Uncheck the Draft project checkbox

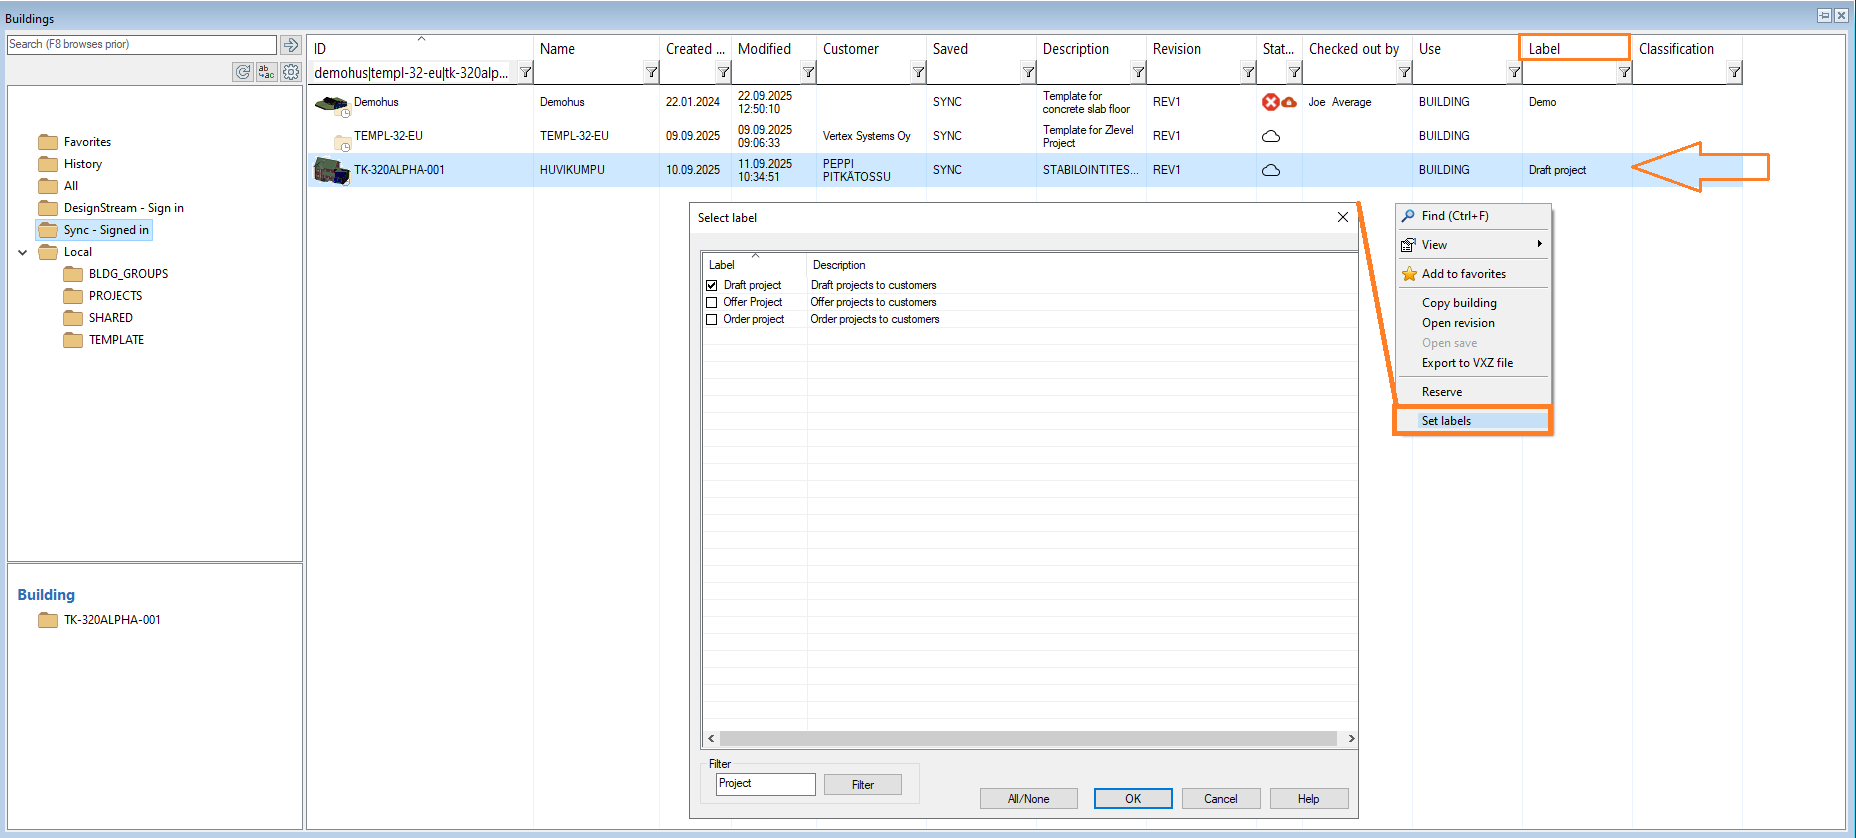[x=712, y=286]
